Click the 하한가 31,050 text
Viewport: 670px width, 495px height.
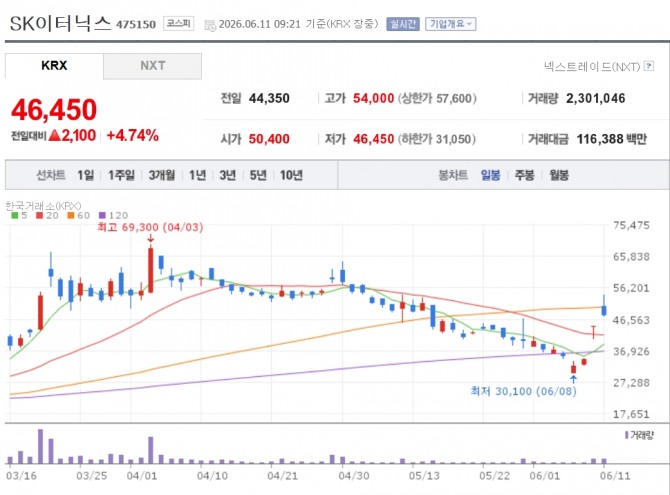click(x=437, y=139)
